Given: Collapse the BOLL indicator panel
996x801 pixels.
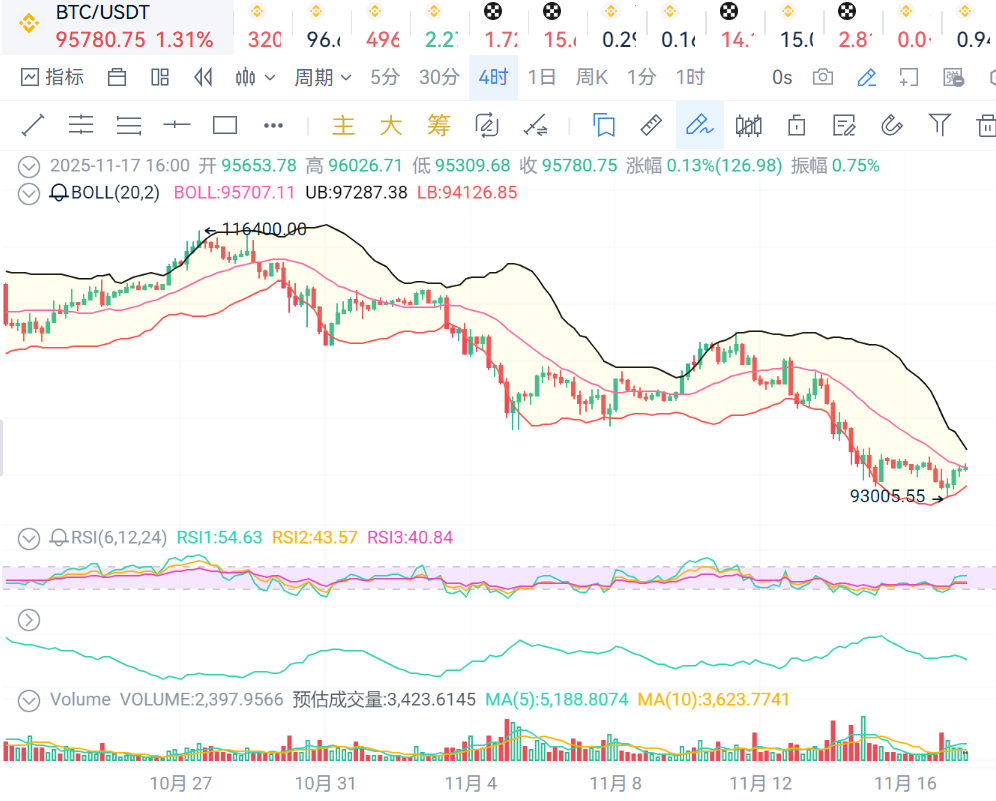Looking at the screenshot, I should pyautogui.click(x=30, y=193).
